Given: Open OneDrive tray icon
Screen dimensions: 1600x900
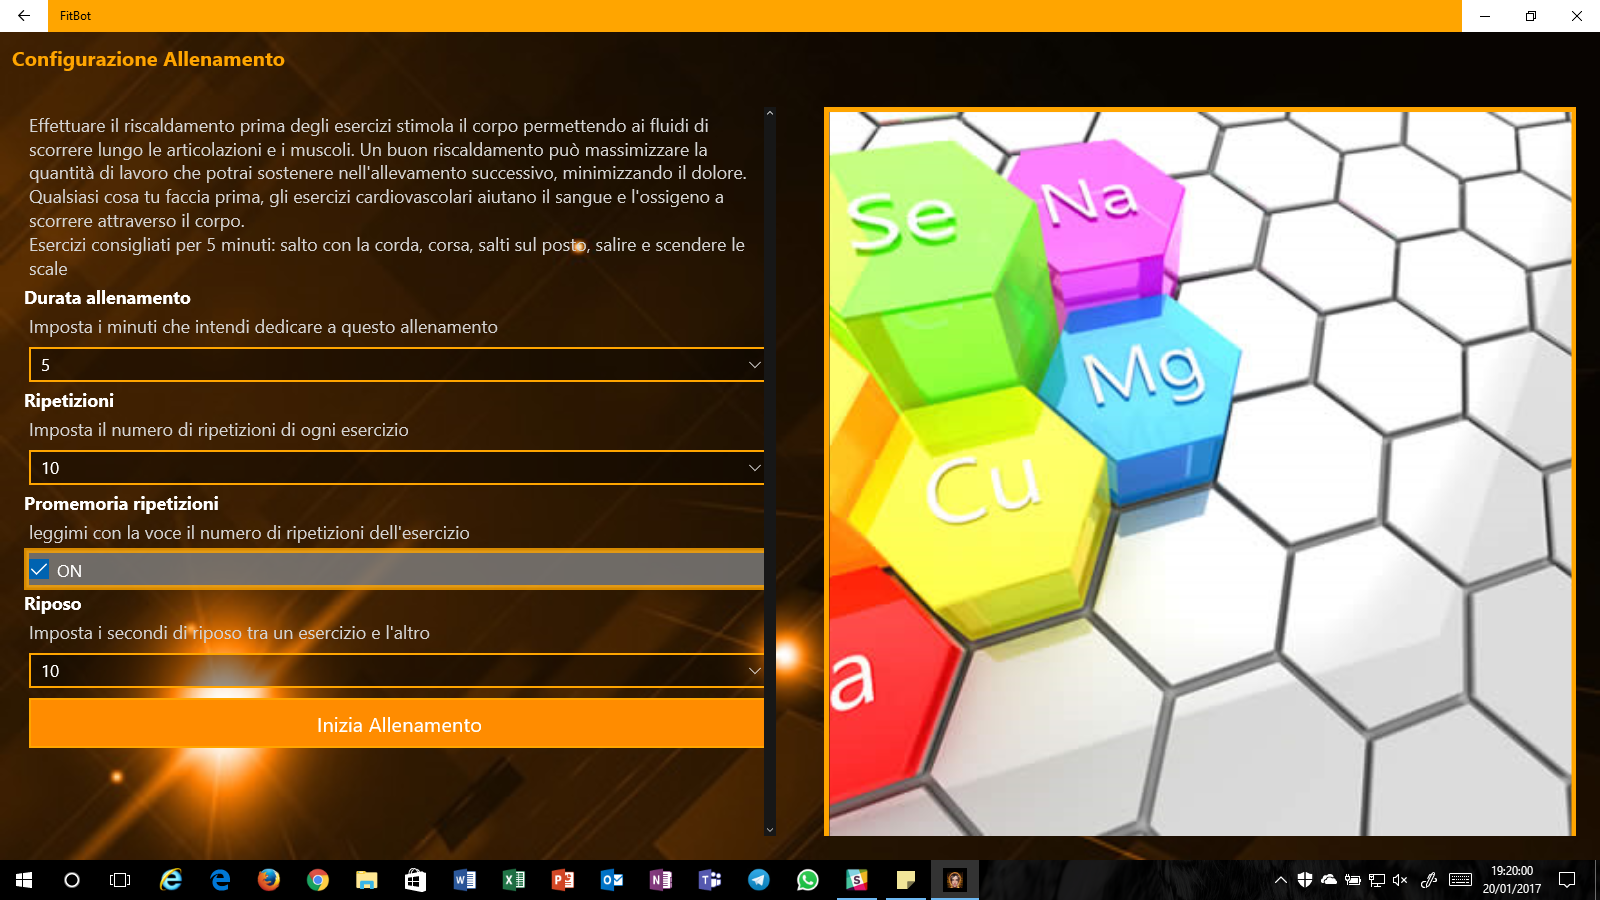Looking at the screenshot, I should (x=1329, y=880).
